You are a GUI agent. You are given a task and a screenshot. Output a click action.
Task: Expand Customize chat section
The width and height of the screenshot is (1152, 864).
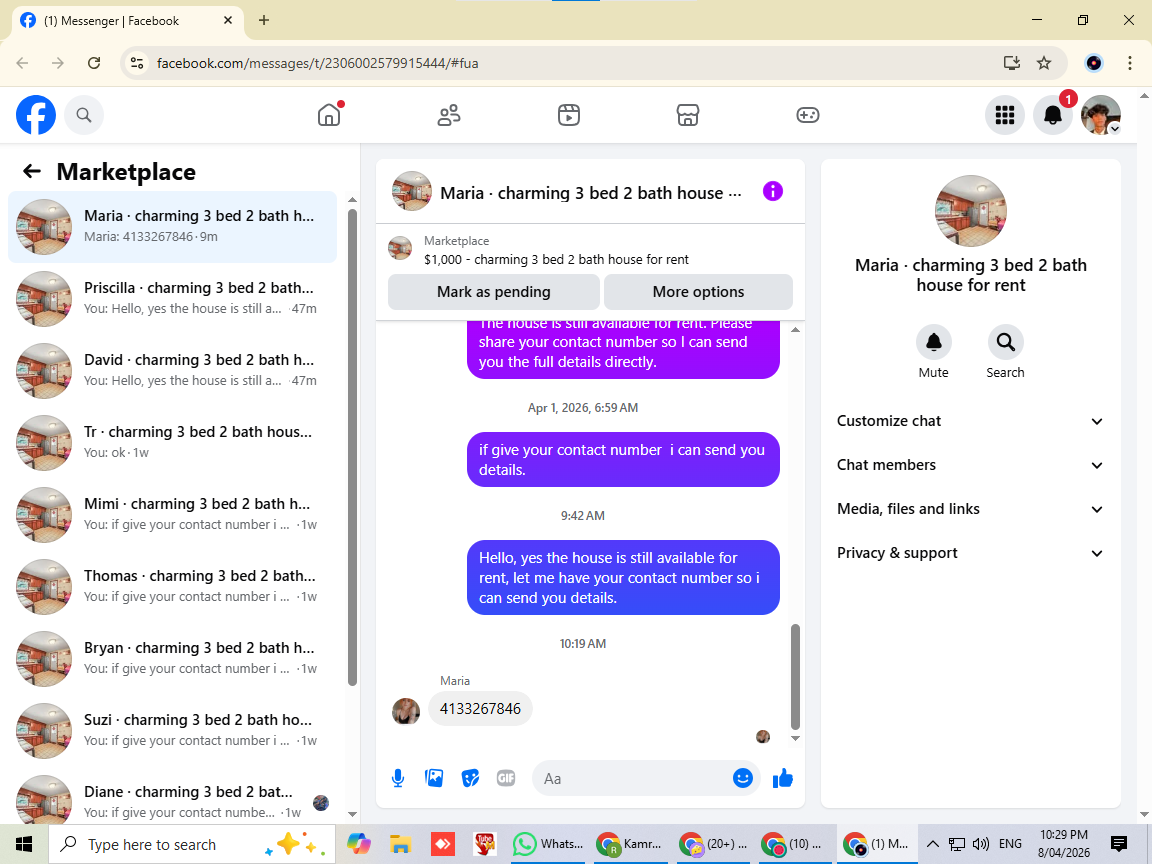971,421
